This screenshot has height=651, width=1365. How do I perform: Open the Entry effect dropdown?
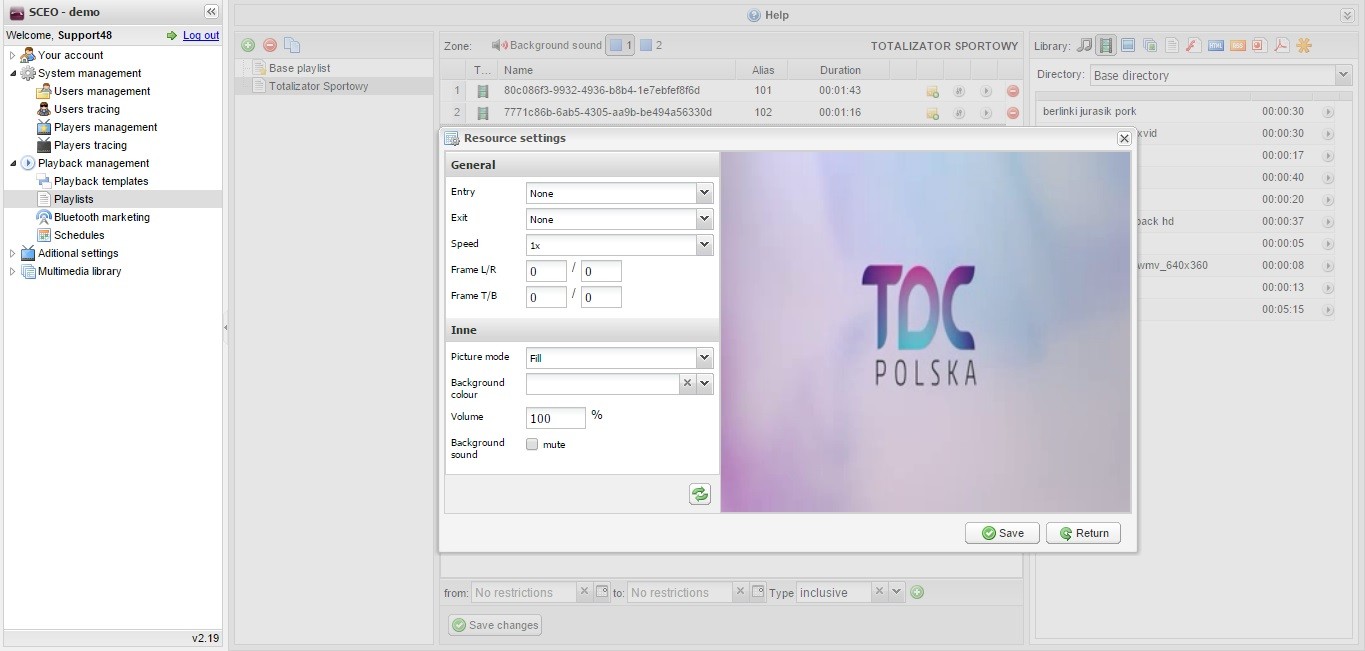(x=704, y=193)
